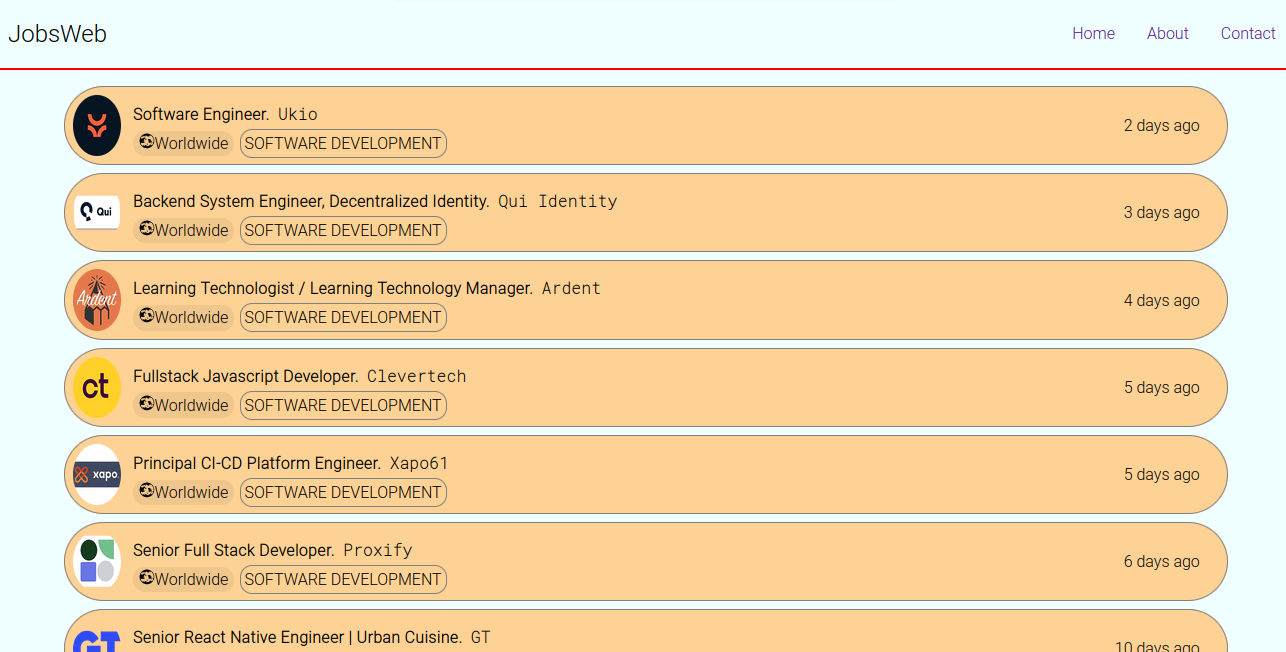Select SOFTWARE DEVELOPMENT tag on Ardent job
This screenshot has width=1286, height=652.
(343, 317)
